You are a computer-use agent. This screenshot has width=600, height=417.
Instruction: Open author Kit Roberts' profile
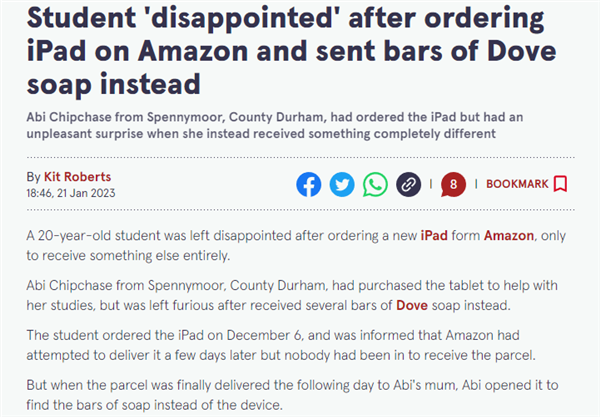(77, 177)
